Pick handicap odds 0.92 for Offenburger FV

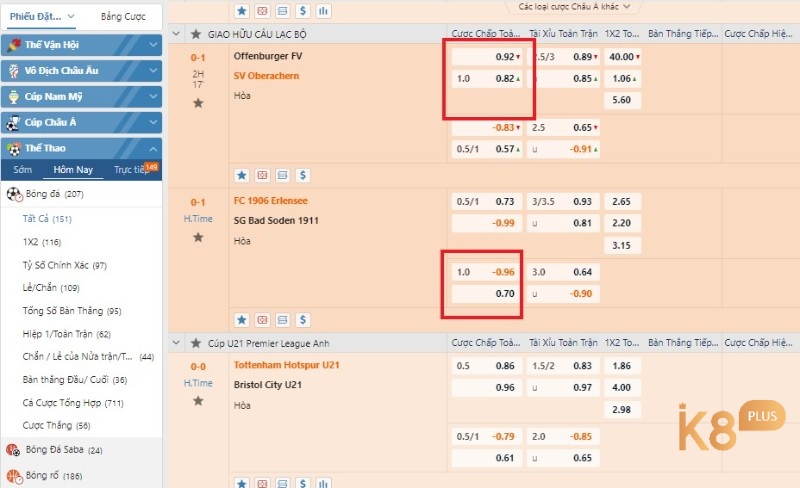click(487, 57)
